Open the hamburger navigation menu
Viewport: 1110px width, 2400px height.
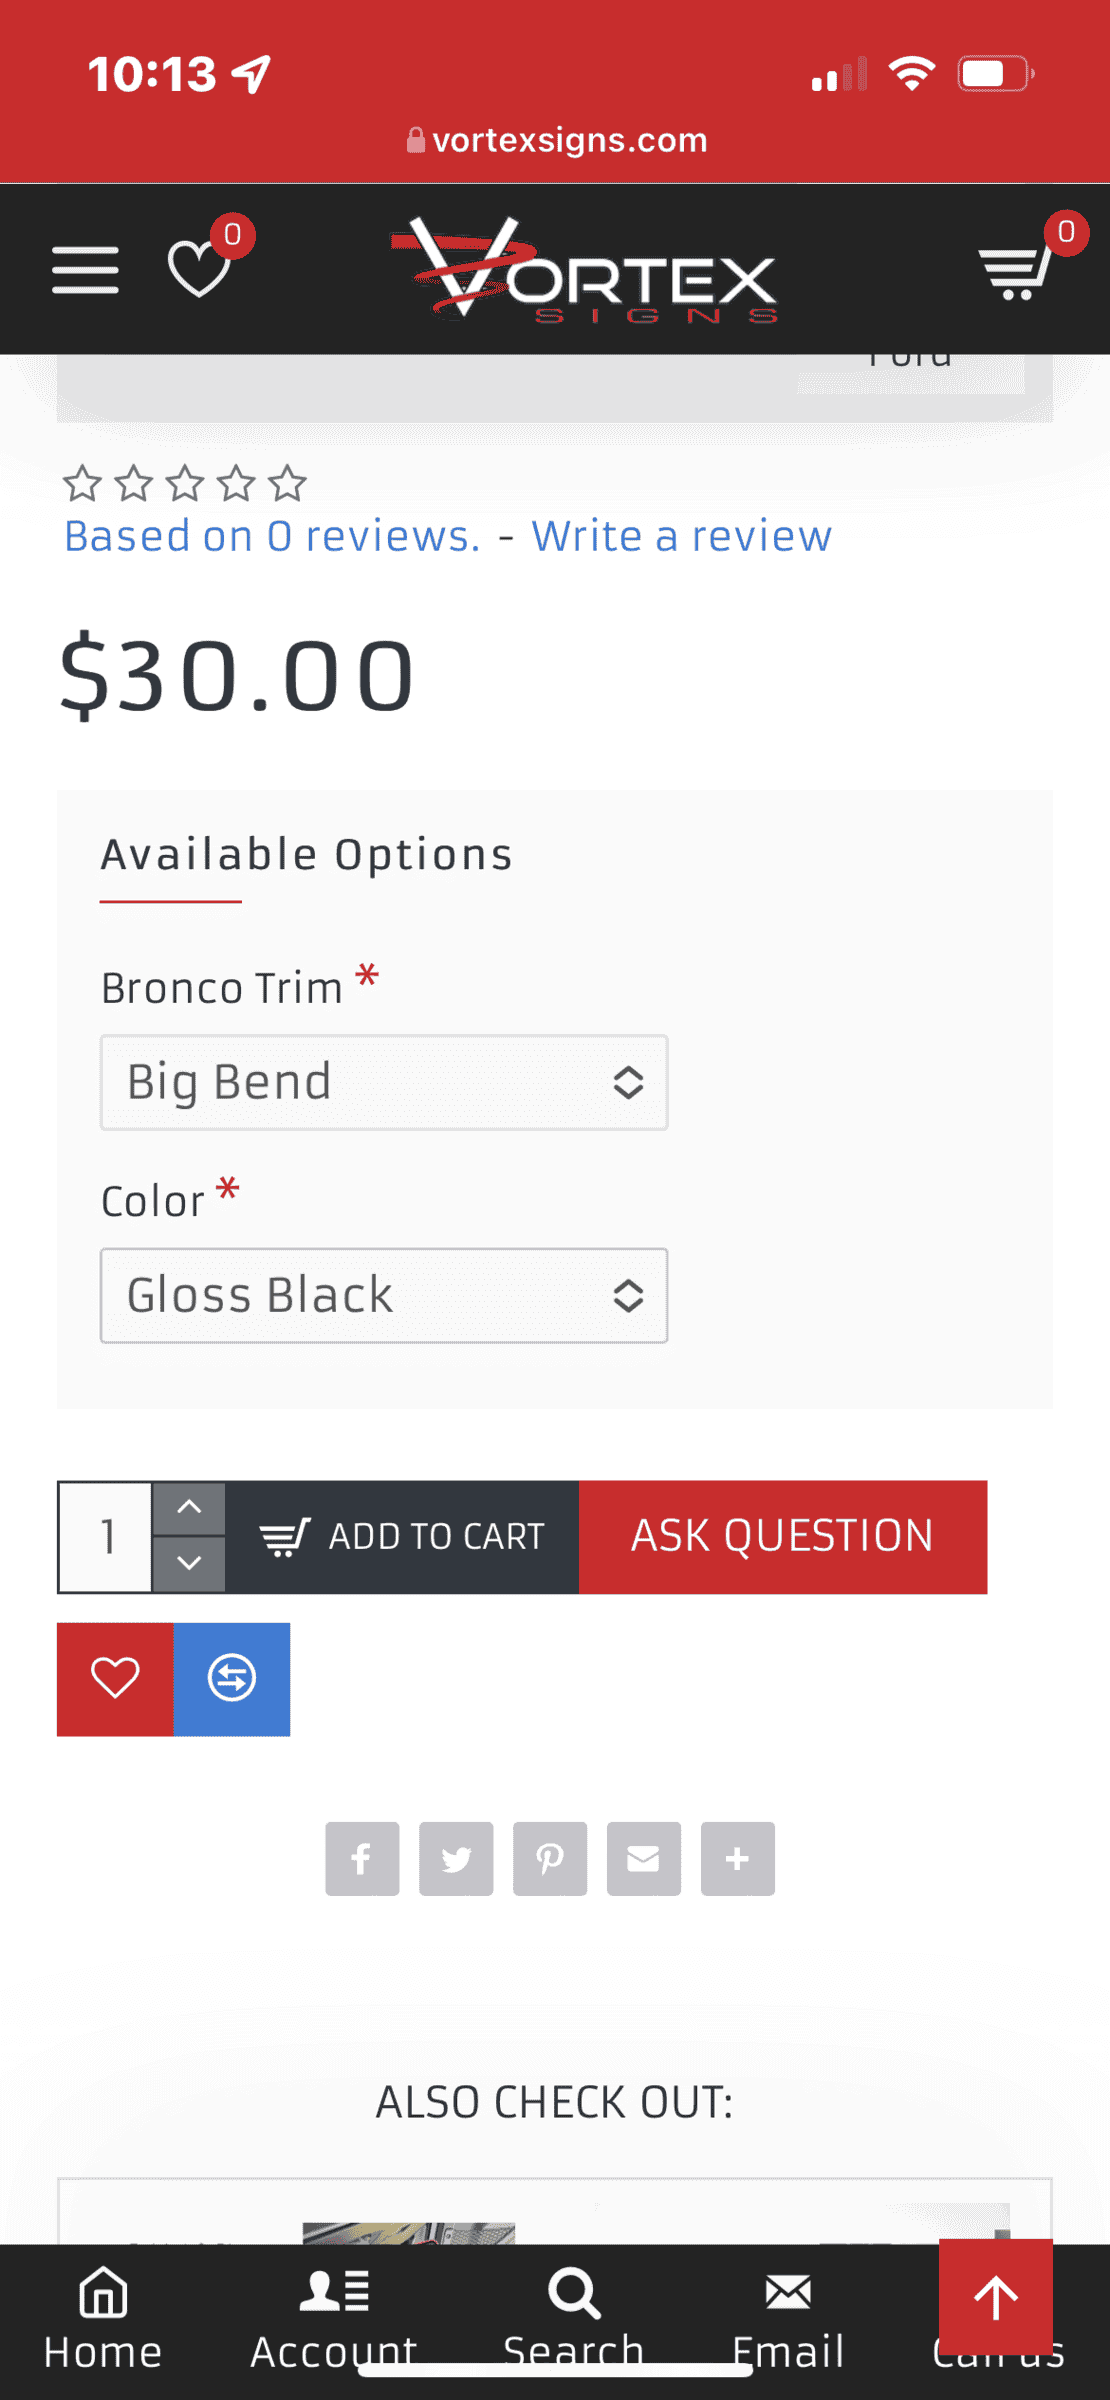[84, 268]
